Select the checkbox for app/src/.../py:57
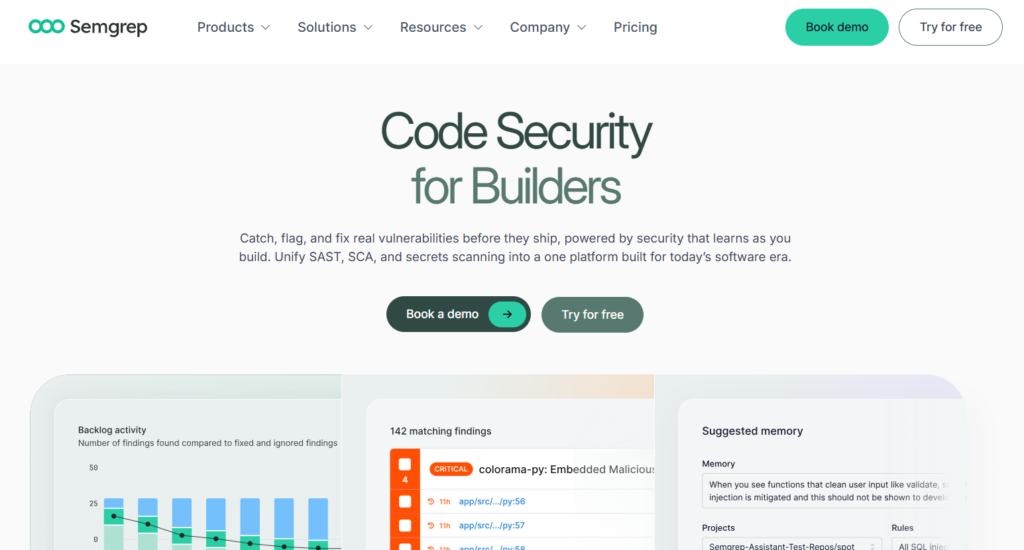Viewport: 1024px width, 550px height. tap(405, 525)
